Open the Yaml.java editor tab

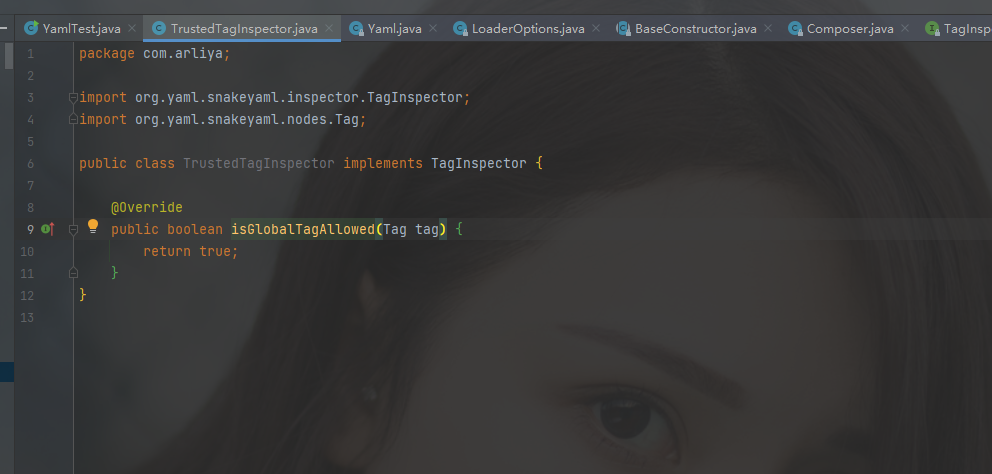(x=394, y=28)
